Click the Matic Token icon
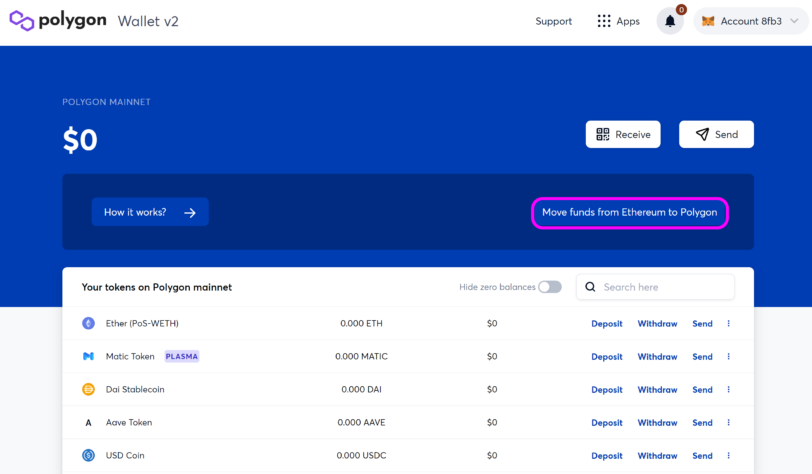This screenshot has width=812, height=474. pyautogui.click(x=89, y=356)
